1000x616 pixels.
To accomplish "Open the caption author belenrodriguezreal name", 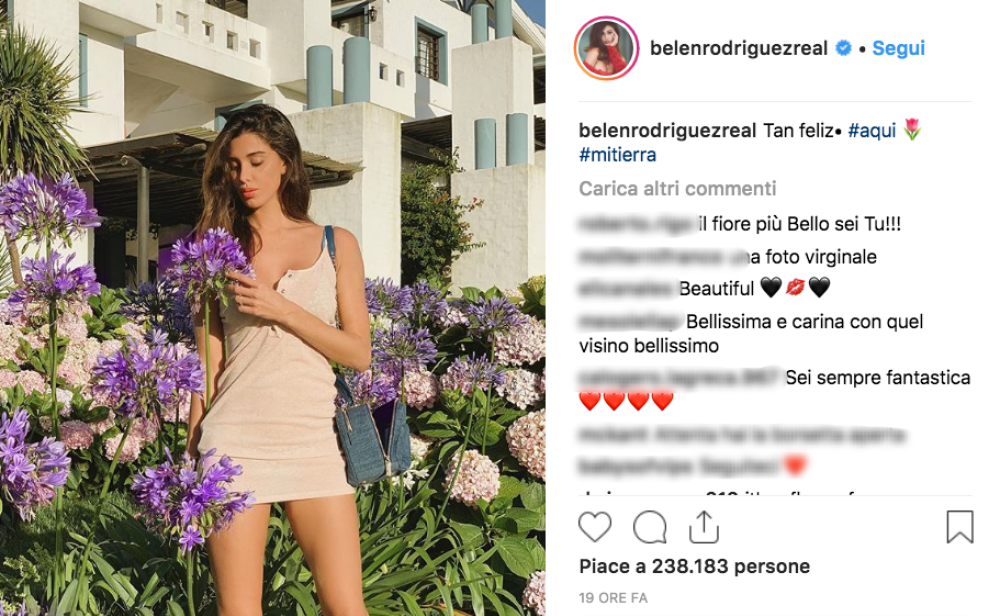I will pyautogui.click(x=667, y=130).
